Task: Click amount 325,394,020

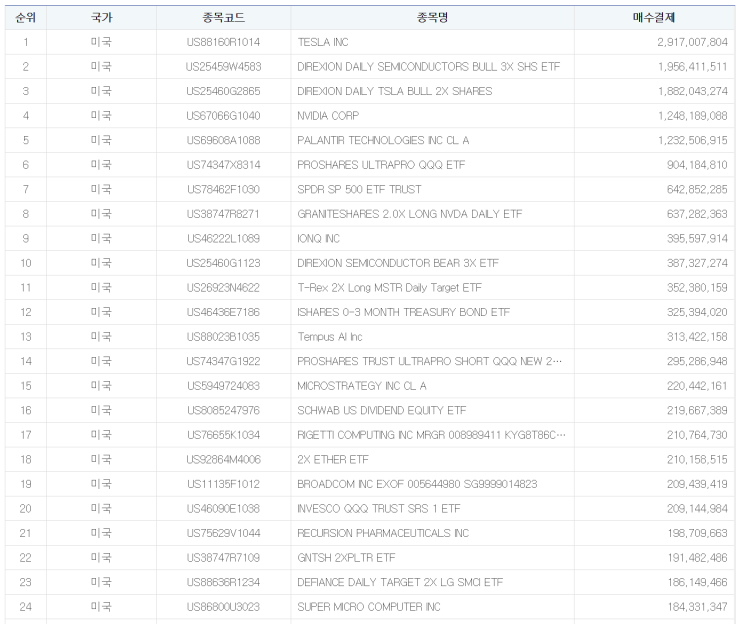Action: coord(697,312)
